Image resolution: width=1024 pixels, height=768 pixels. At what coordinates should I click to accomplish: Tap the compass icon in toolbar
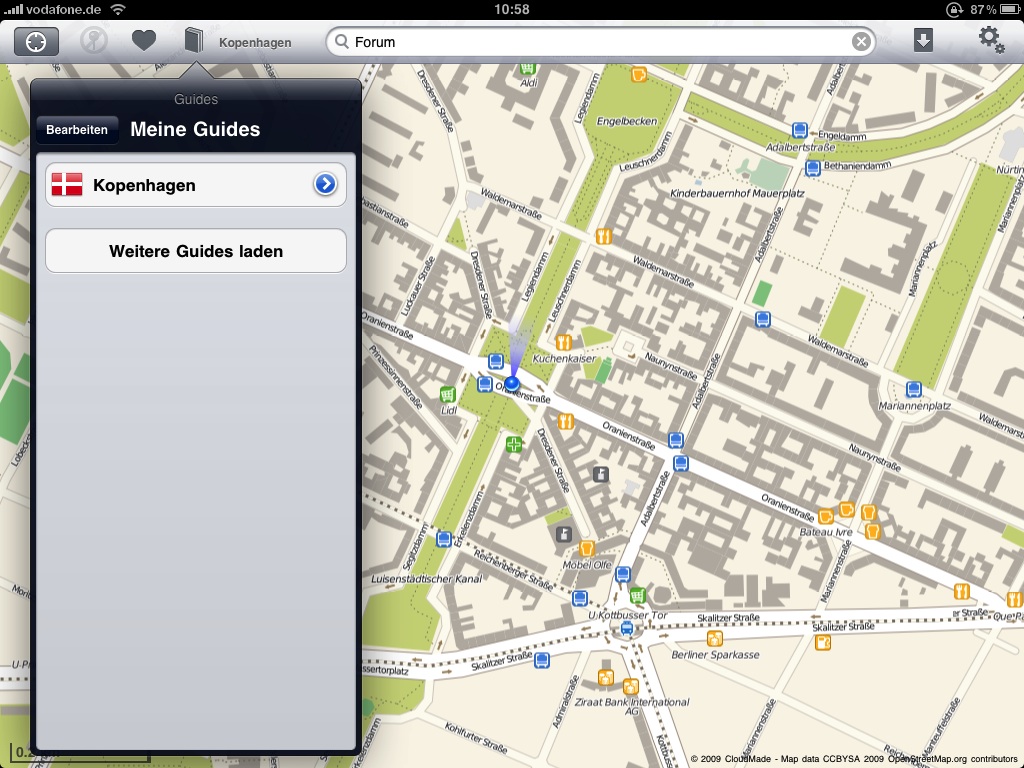[94, 41]
